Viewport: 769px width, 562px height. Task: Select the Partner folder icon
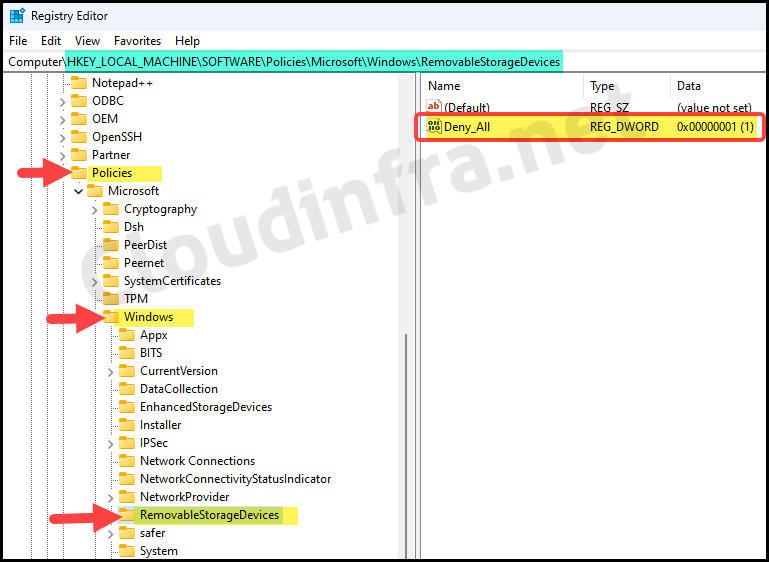pos(79,155)
